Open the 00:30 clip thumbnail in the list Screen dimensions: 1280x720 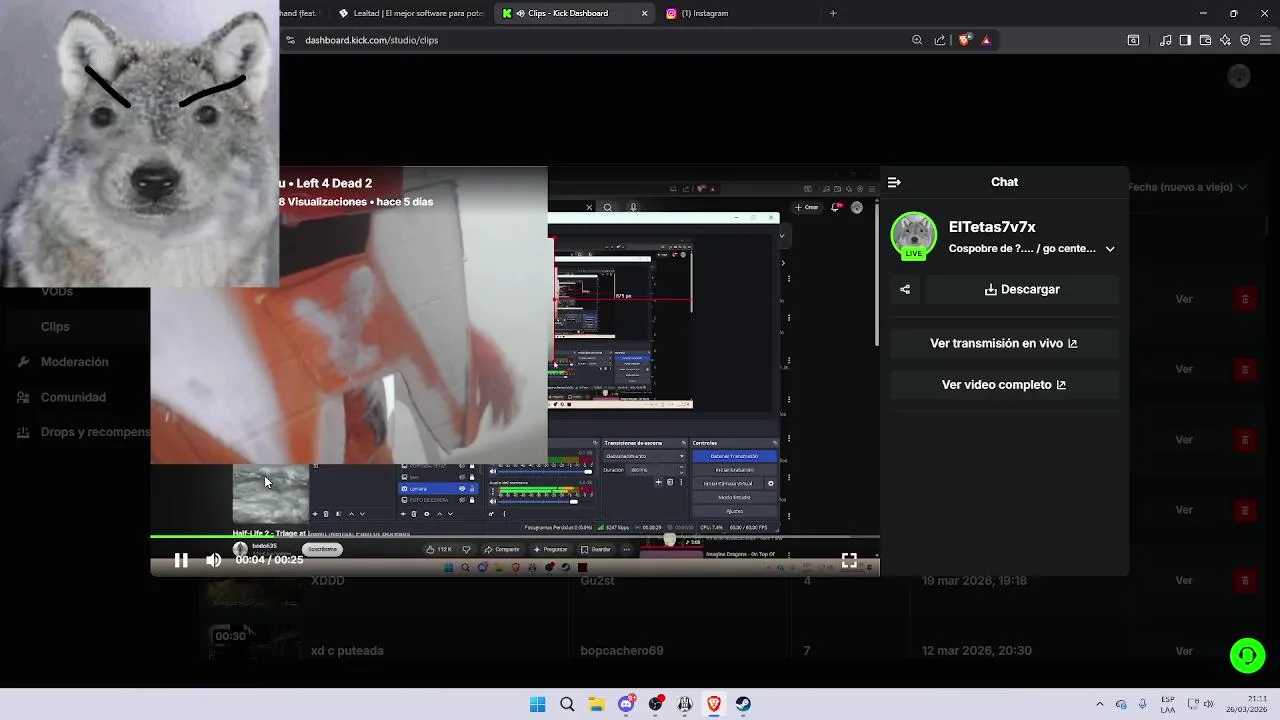click(254, 643)
